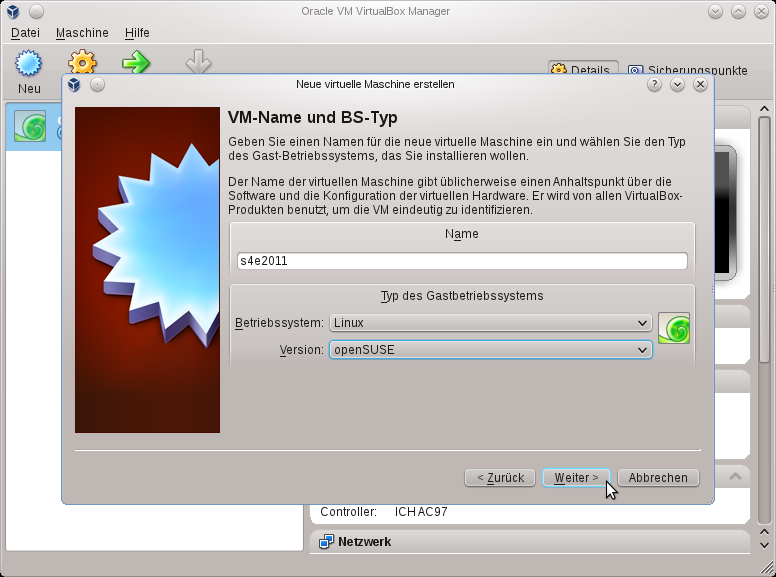Viewport: 776px width, 577px height.
Task: Click the VM preview thumbnail in main window
Action: coord(726,213)
